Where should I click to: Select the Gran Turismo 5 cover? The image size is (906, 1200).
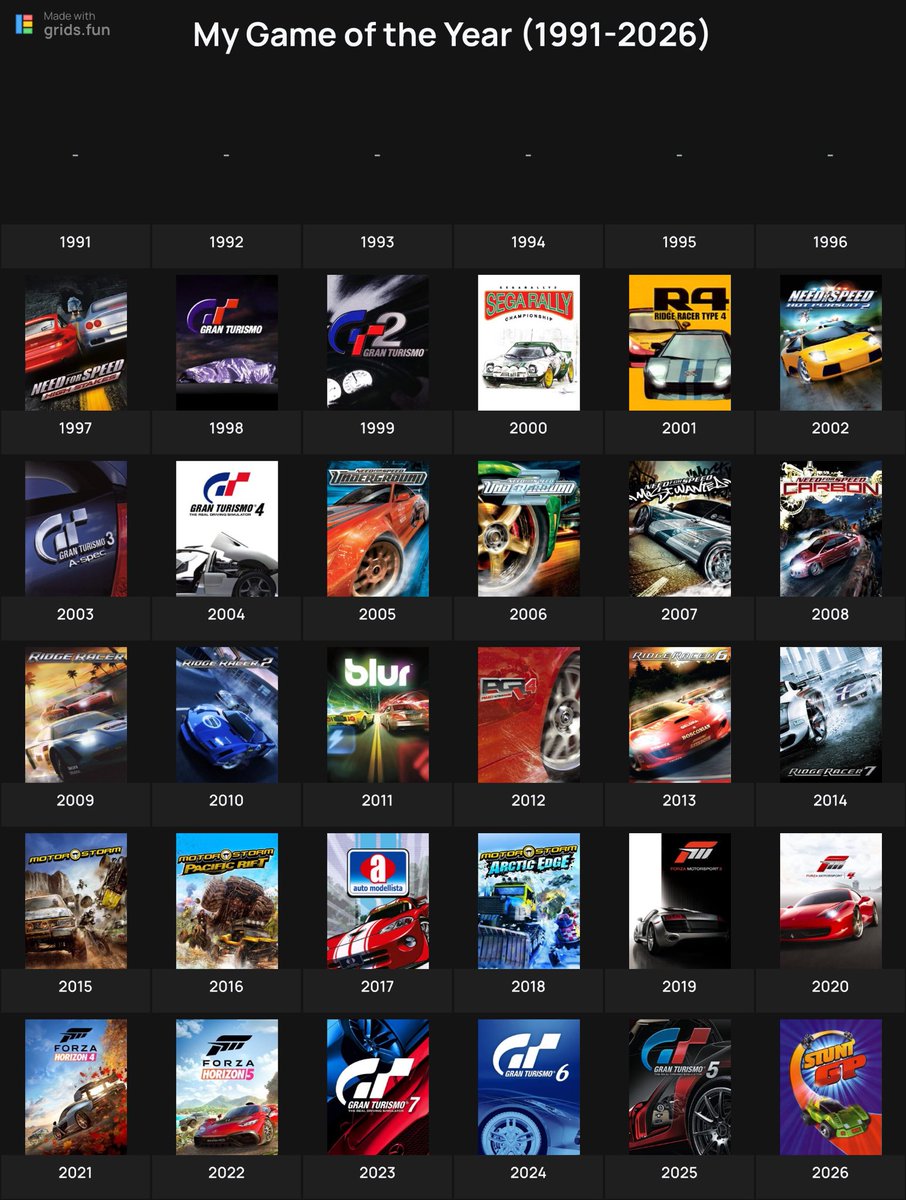(680, 1087)
